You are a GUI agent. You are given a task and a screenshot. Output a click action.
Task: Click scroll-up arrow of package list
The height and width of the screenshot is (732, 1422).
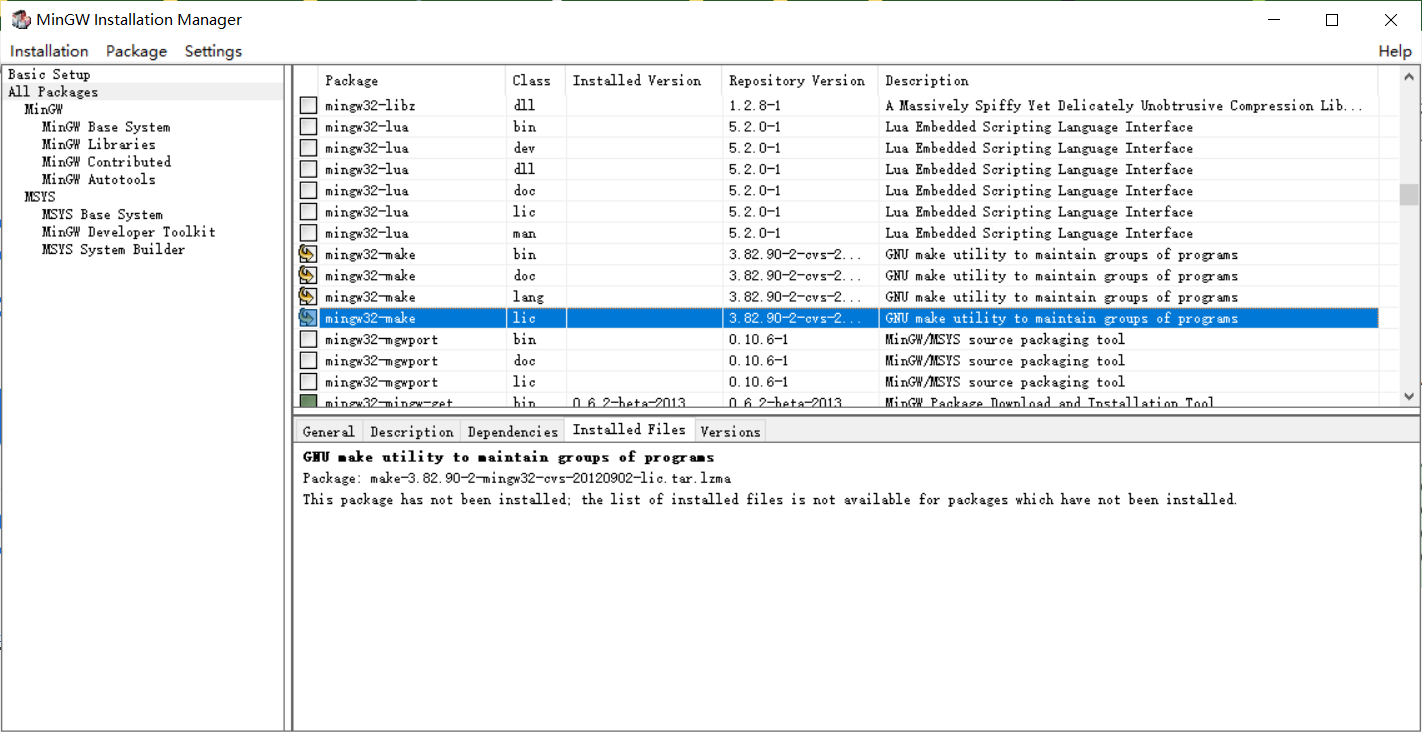click(1409, 78)
